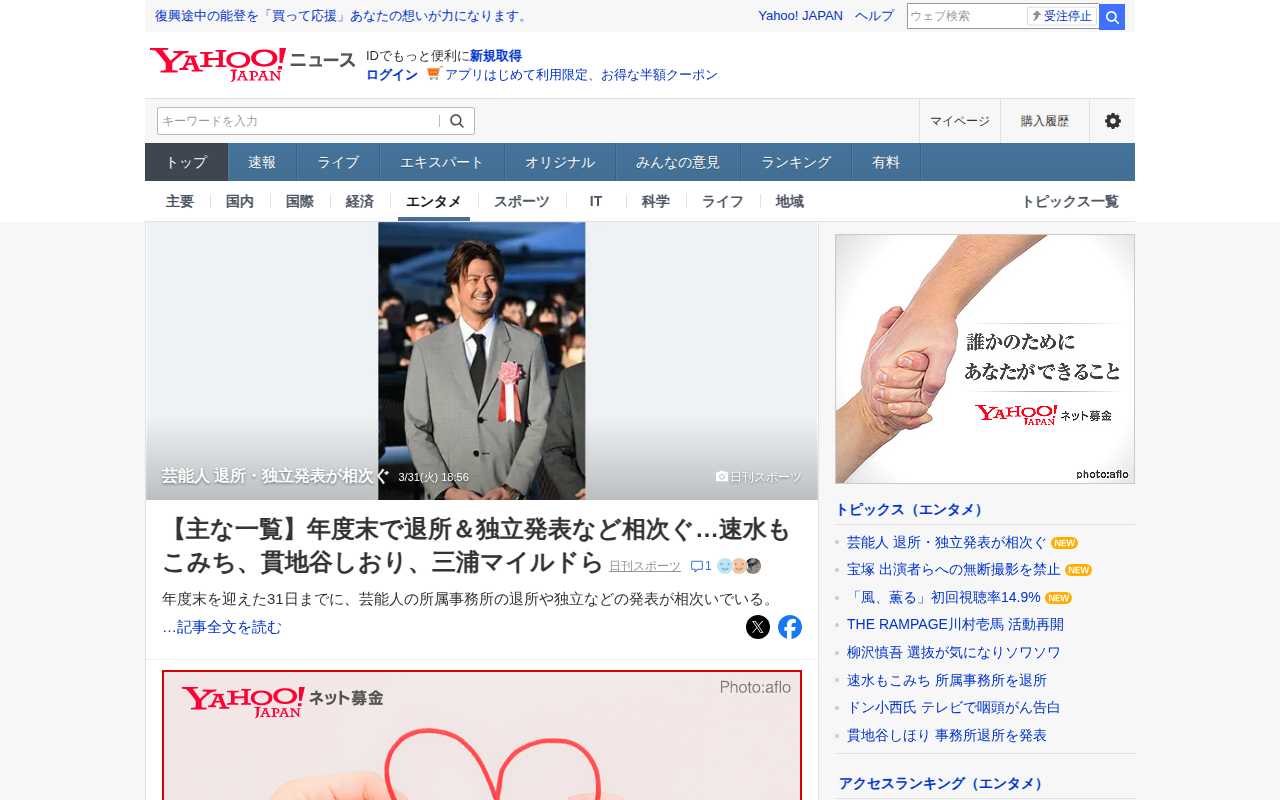The image size is (1280, 800).
Task: Open マイページ
Action: [960, 121]
